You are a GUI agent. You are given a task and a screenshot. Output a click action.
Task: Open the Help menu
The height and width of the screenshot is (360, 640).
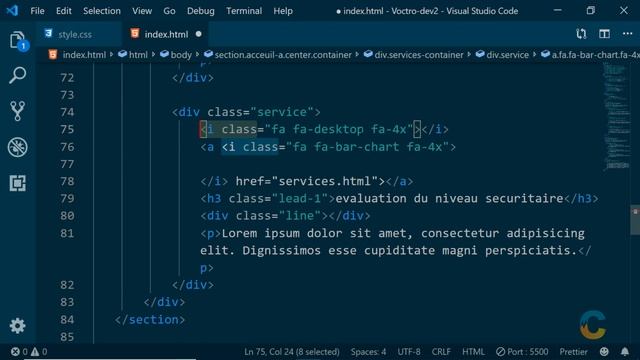pos(283,11)
